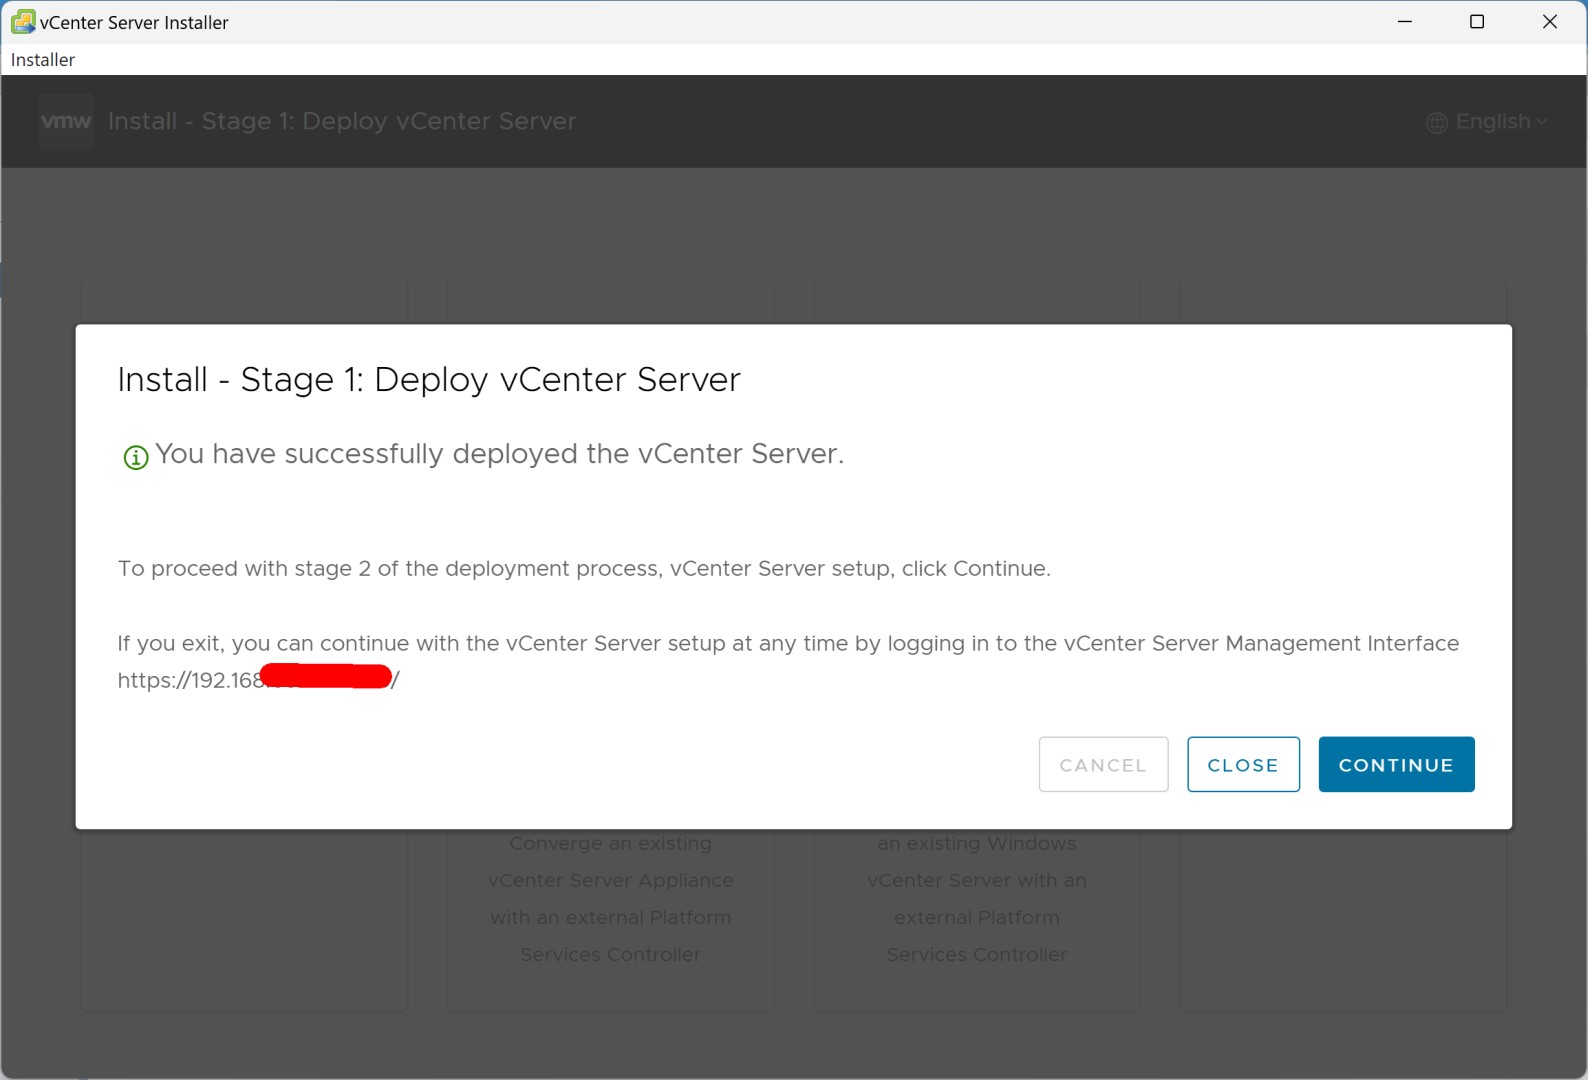Click the greyed CANCEL button
Viewport: 1588px width, 1080px height.
(1103, 764)
